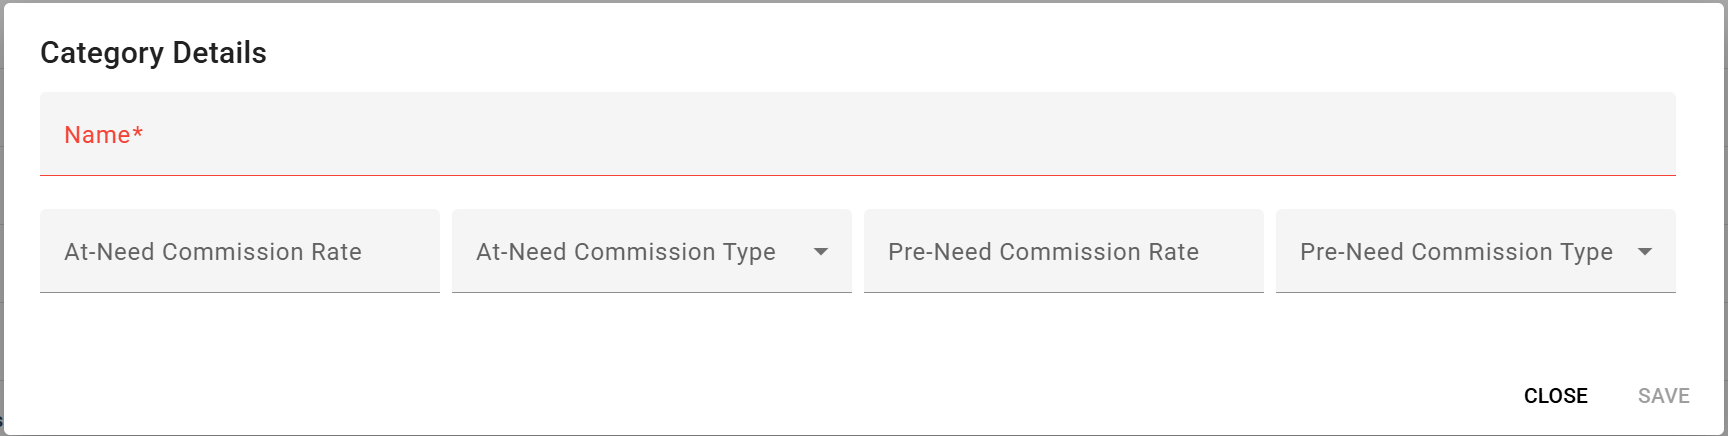This screenshot has width=1728, height=436.
Task: Open the At-Need Commission Type dropdown
Action: click(651, 252)
